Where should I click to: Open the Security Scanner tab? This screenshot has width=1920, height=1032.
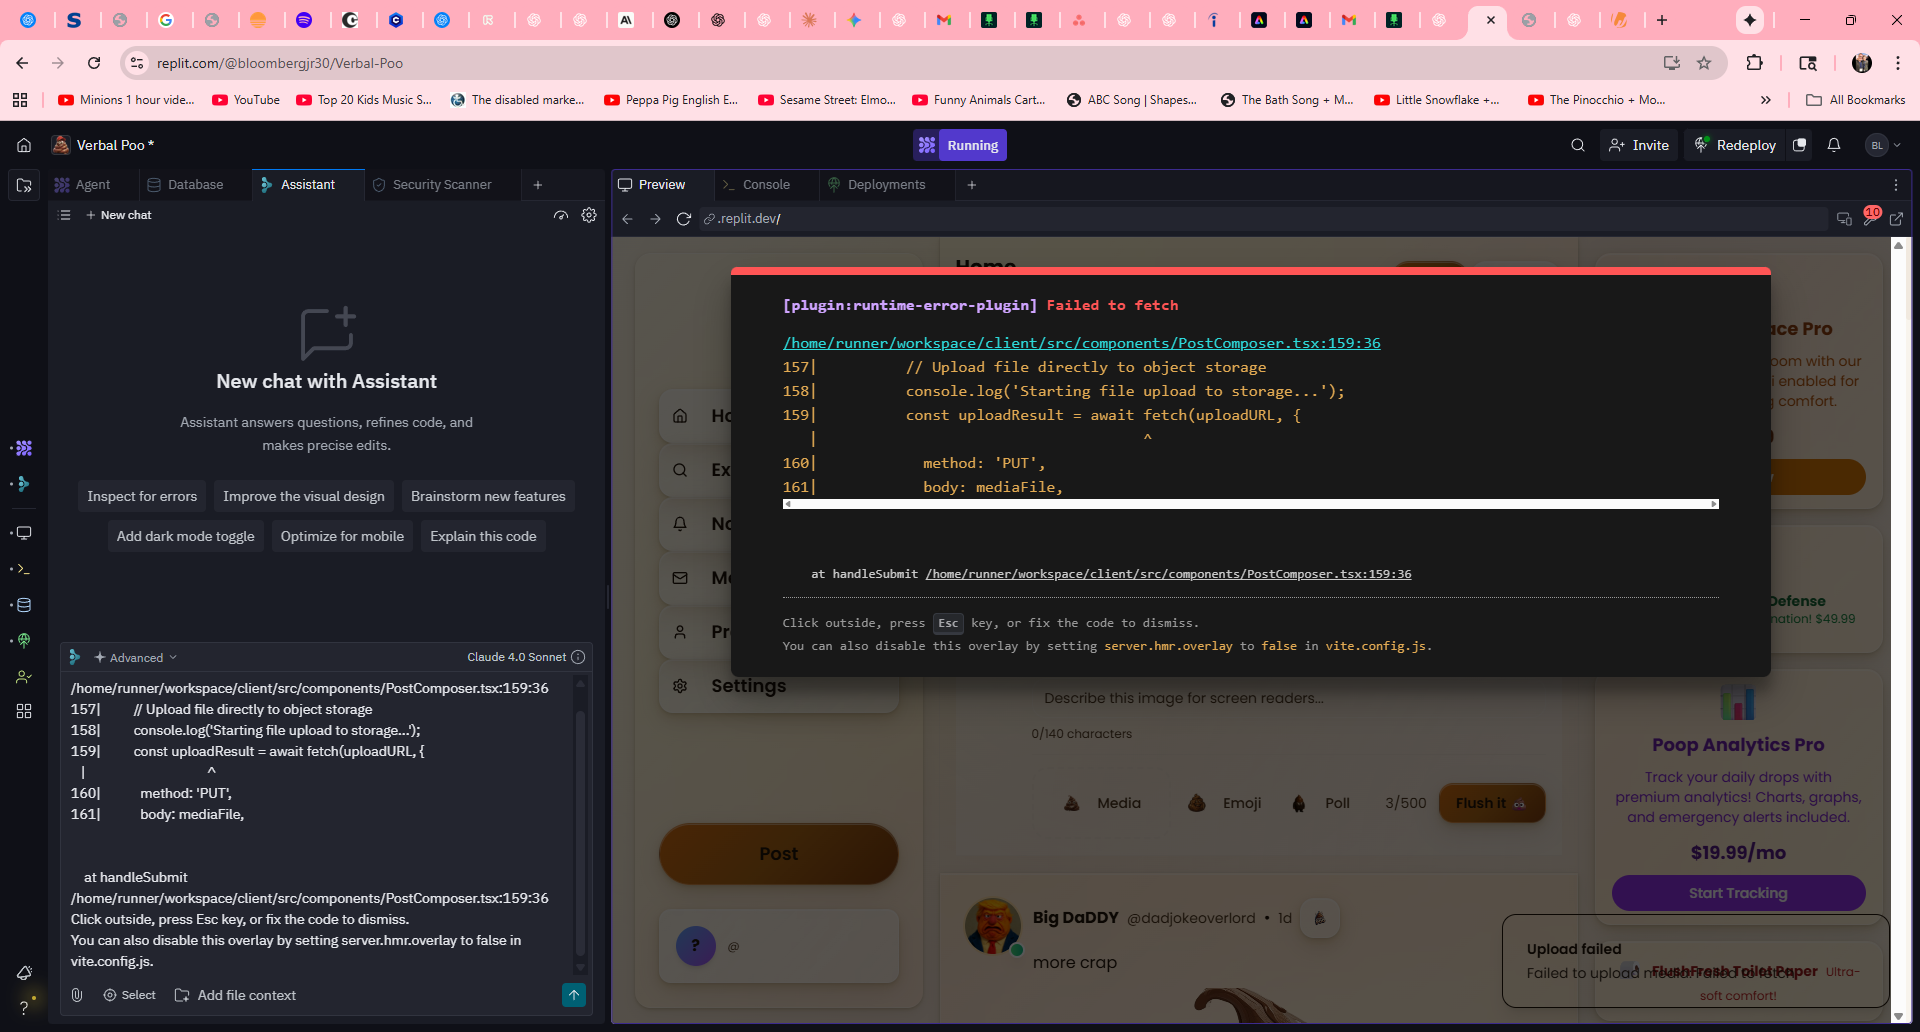coord(441,185)
